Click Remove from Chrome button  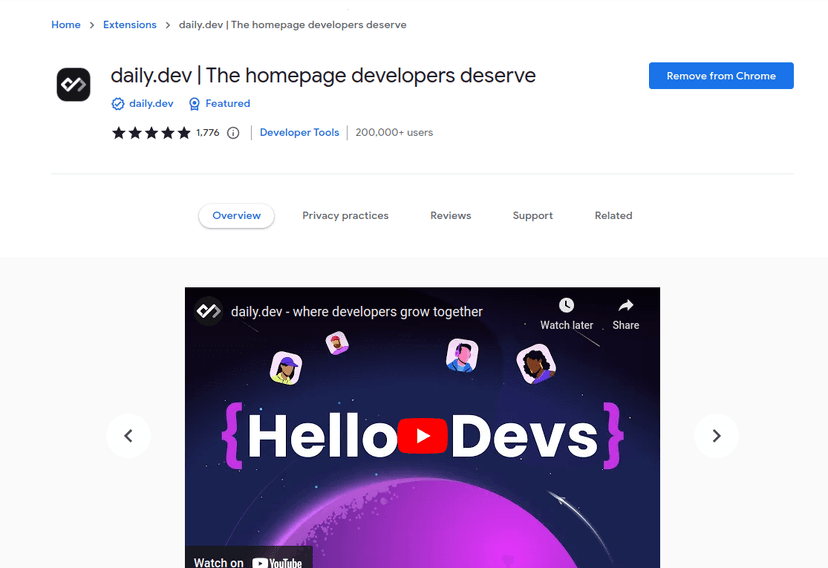click(x=721, y=75)
